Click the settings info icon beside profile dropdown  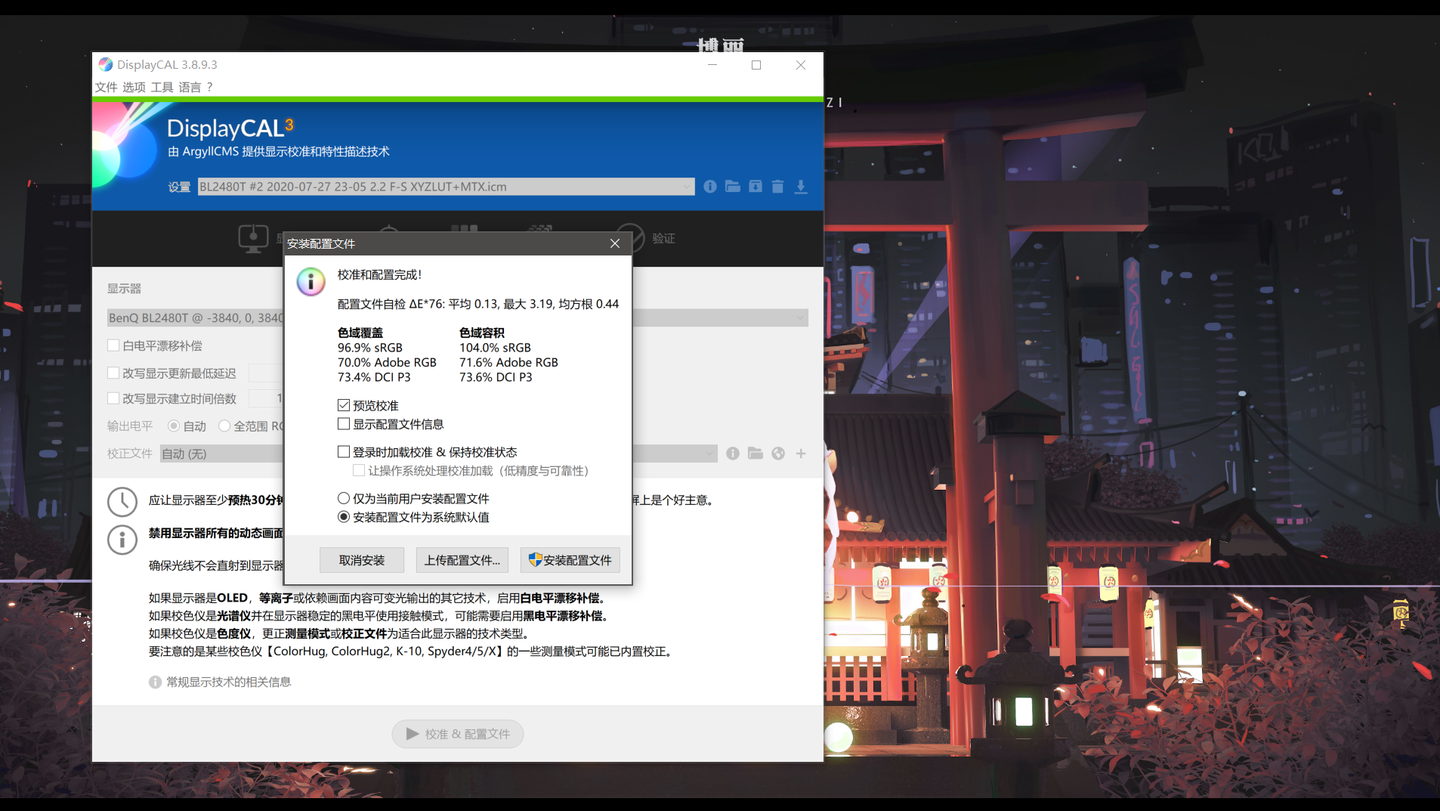(710, 187)
